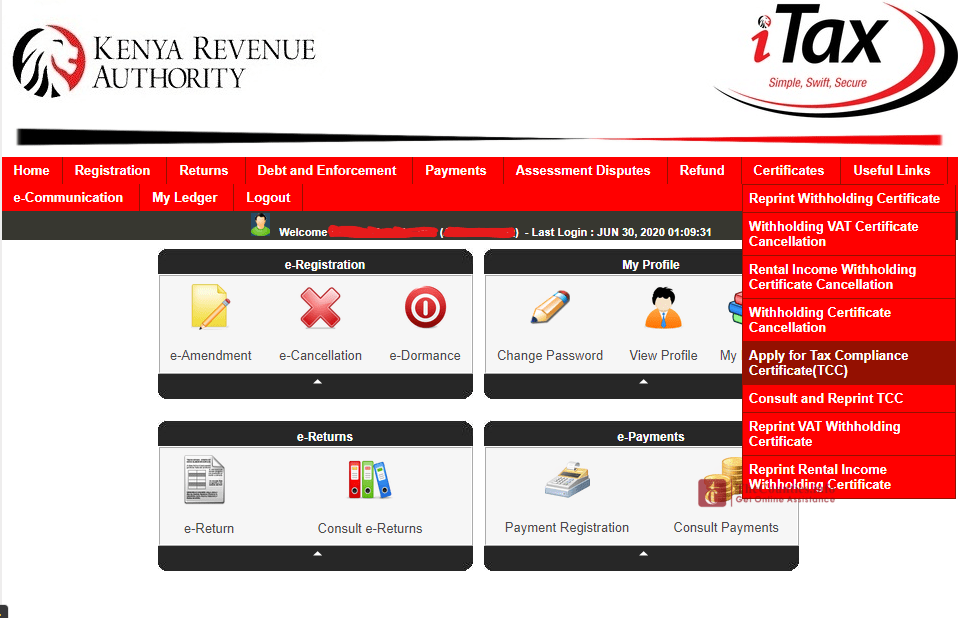958x618 pixels.
Task: Choose Consult and Reprint TCC
Action: click(826, 398)
